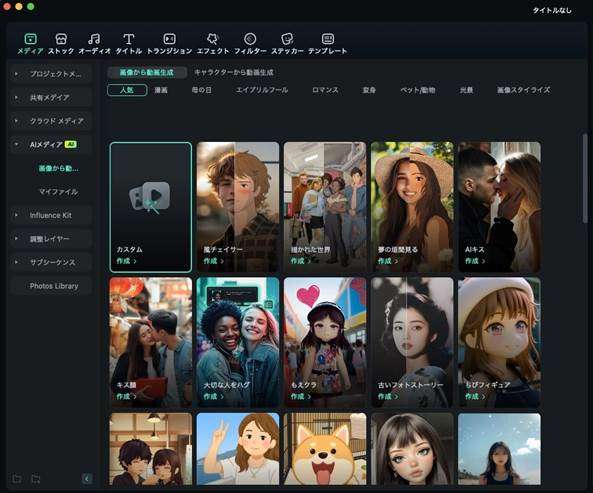Select the 漫画 category filter

[x=161, y=90]
